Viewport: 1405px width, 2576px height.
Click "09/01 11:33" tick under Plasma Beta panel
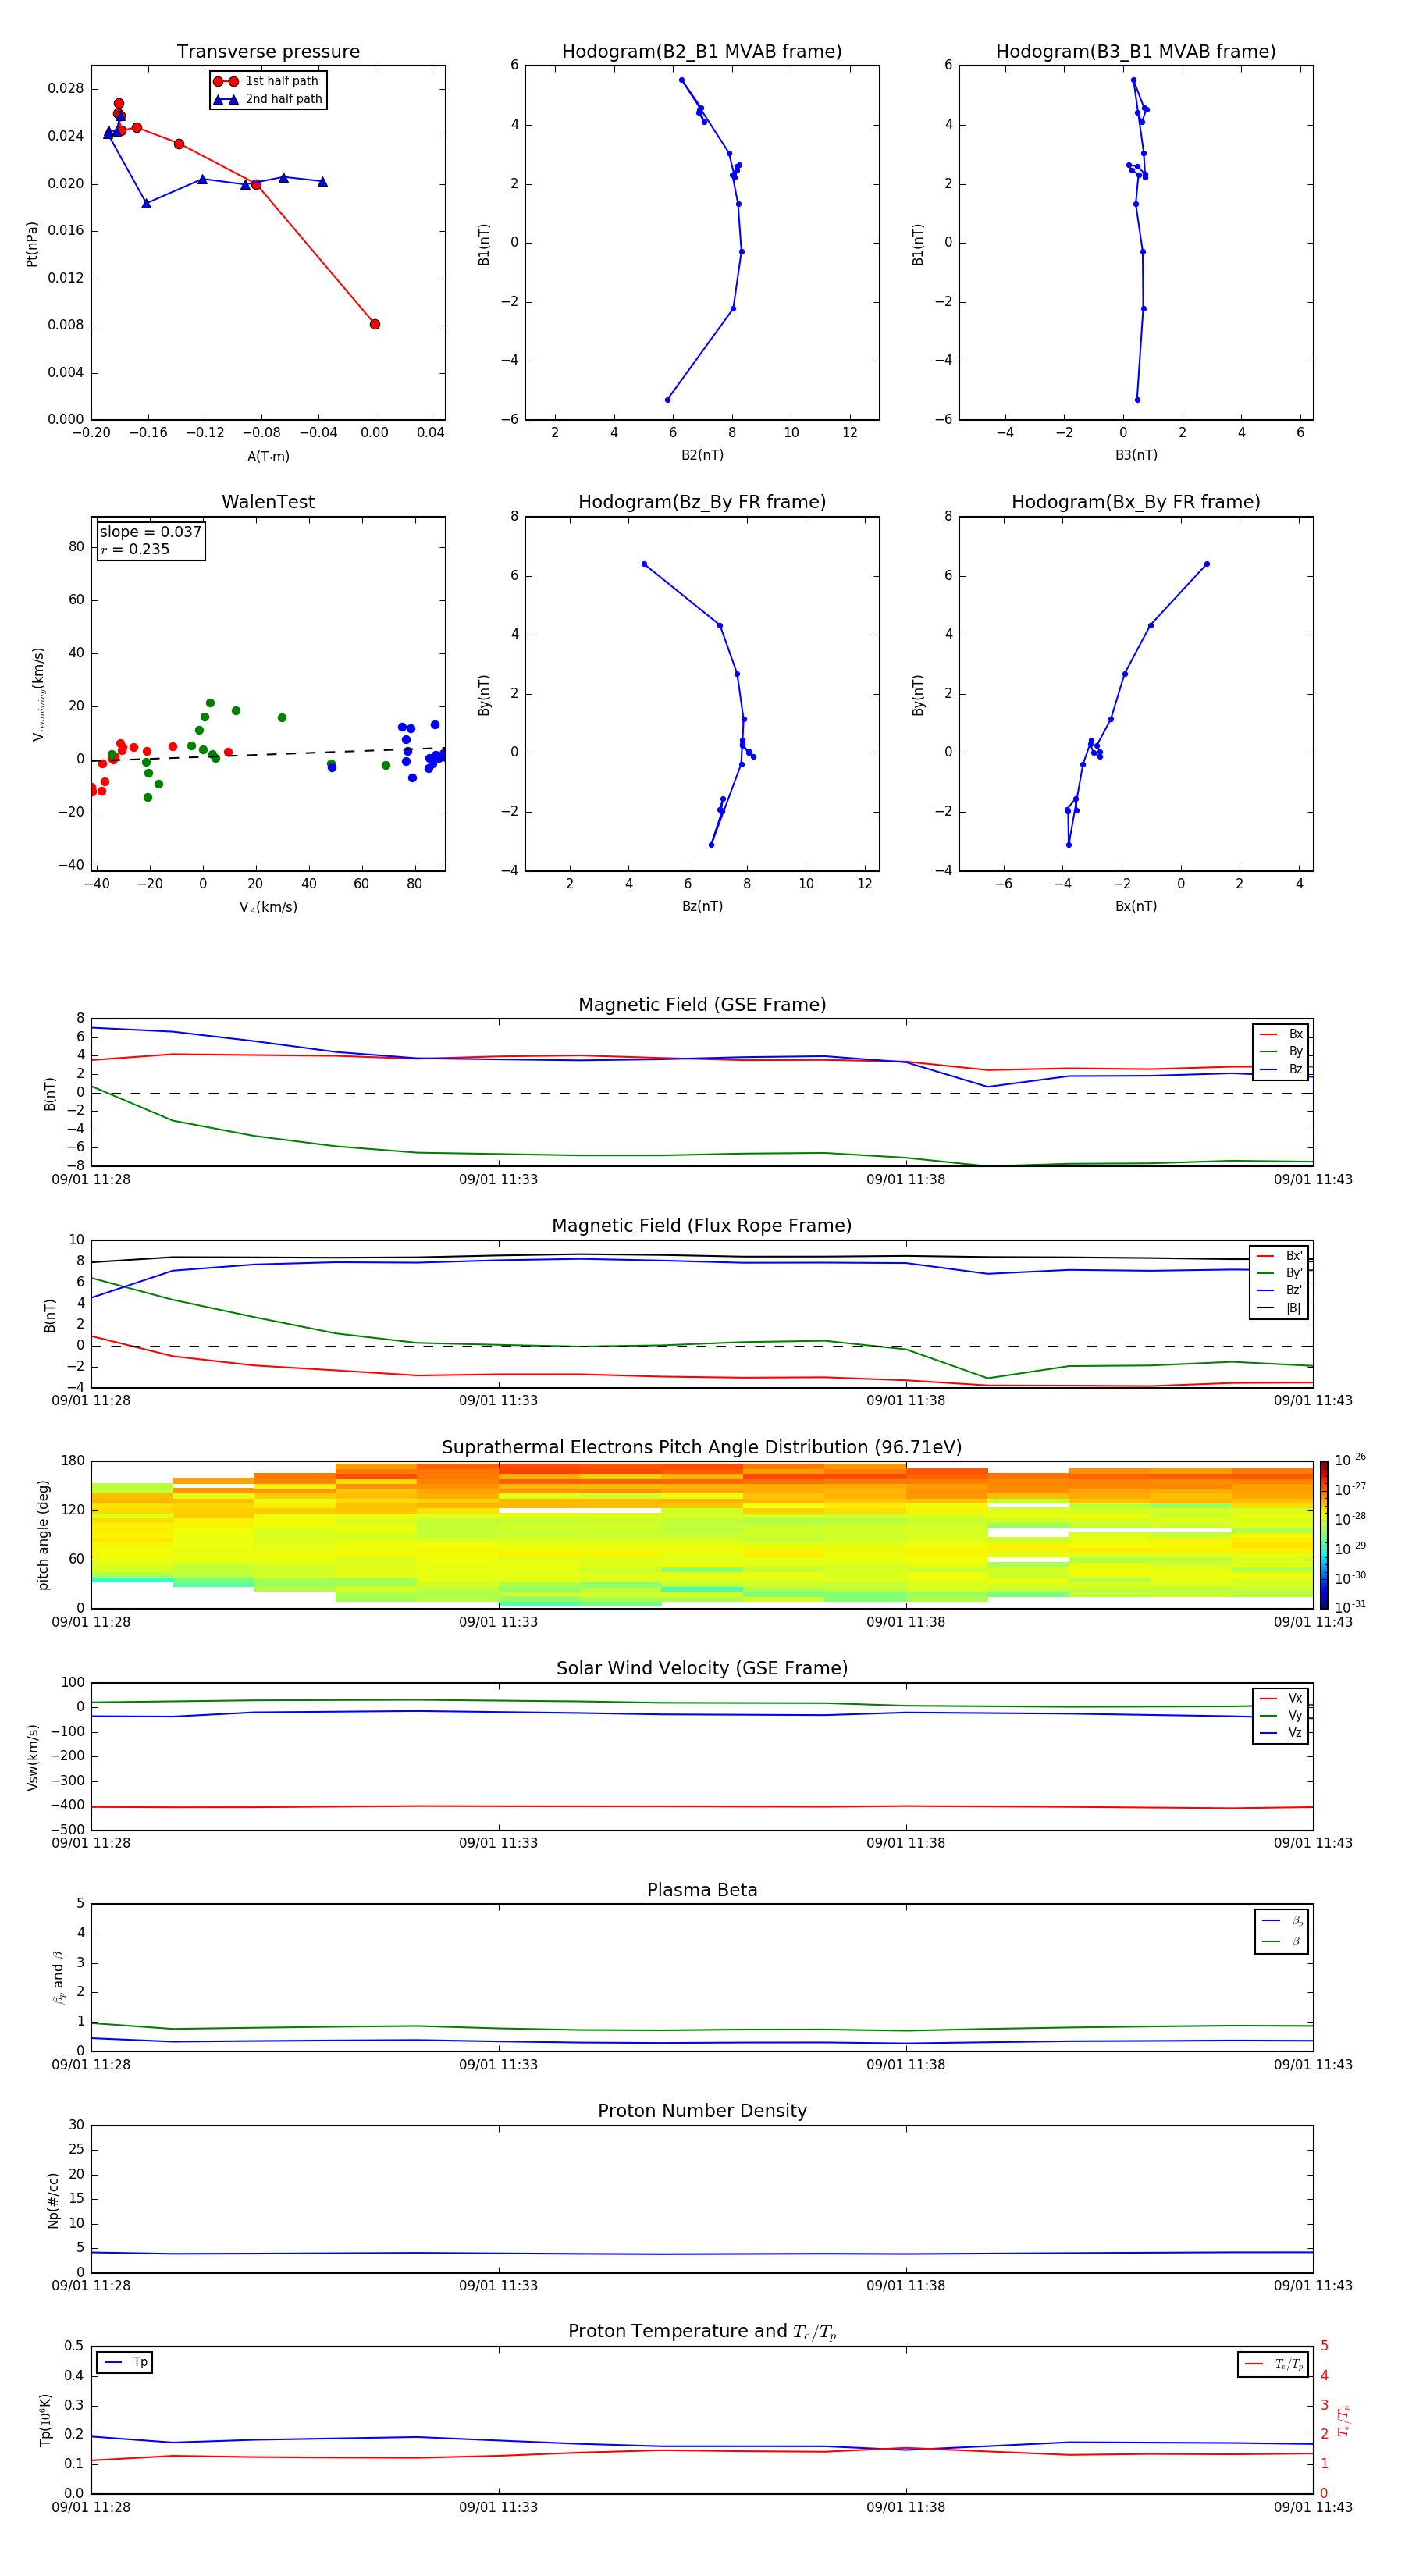(x=498, y=2064)
